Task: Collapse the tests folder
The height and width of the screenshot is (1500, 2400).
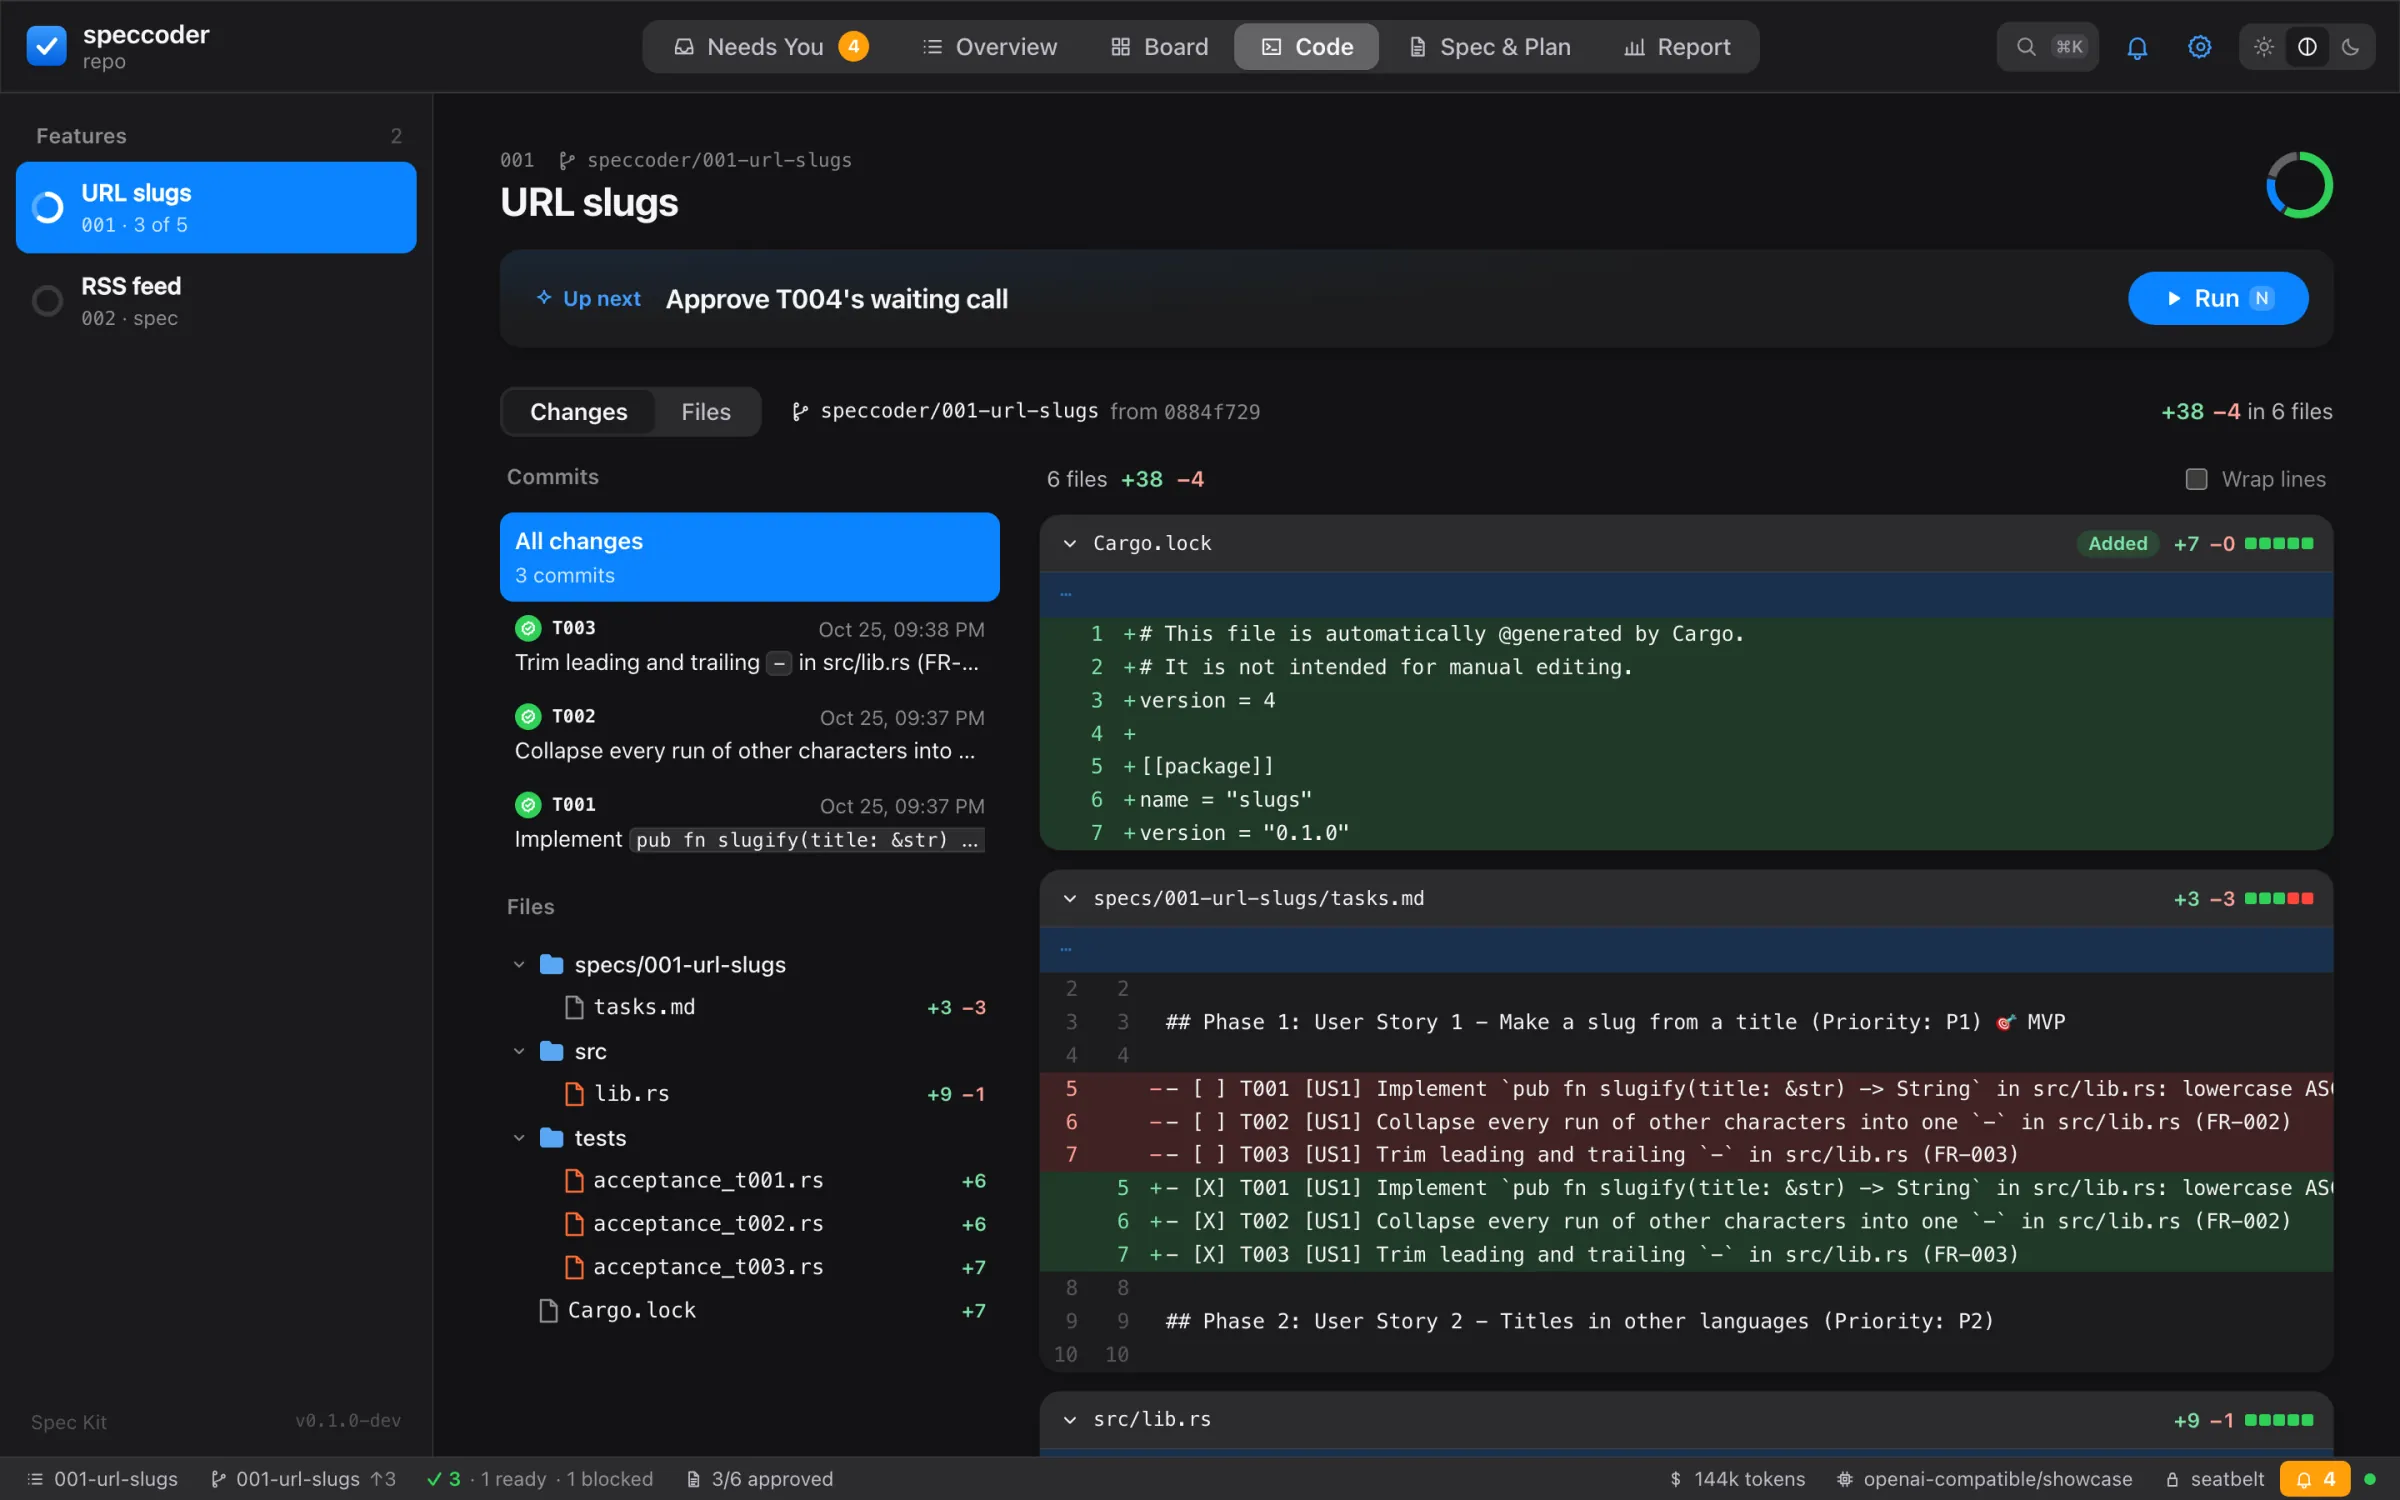Action: point(519,1138)
